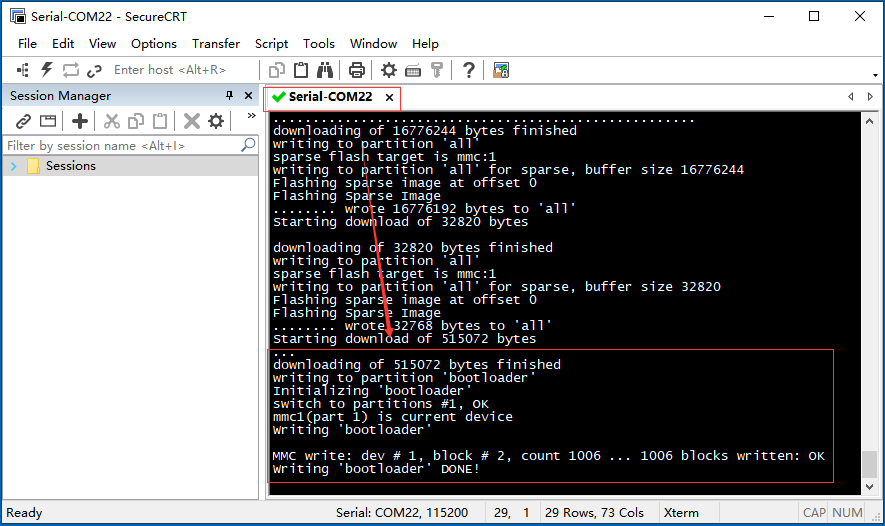
Task: Click the 'Serial: COM22, 115200' status text
Action: (x=402, y=512)
